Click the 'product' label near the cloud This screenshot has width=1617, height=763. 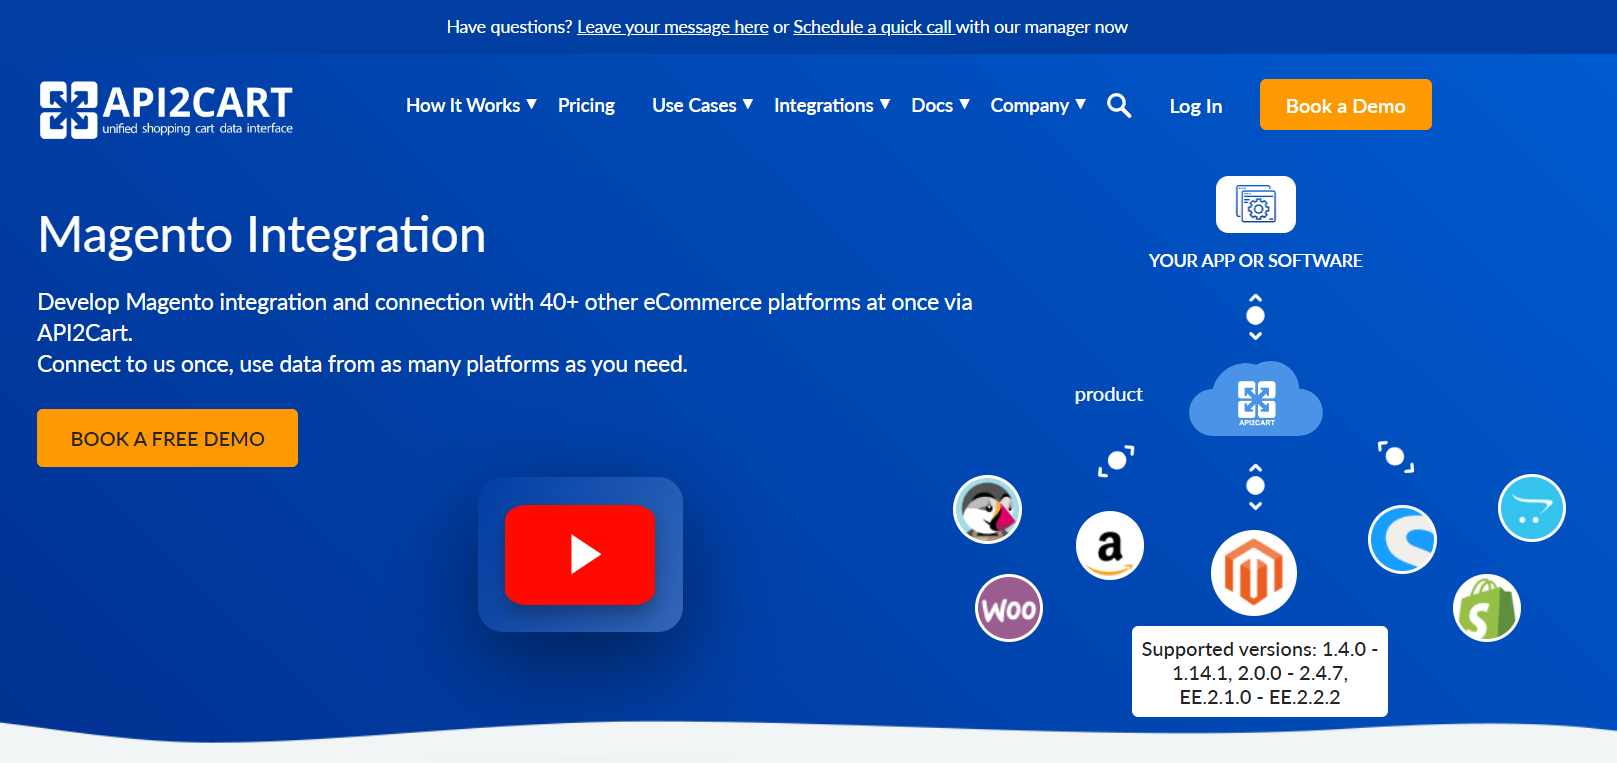[x=1109, y=395]
